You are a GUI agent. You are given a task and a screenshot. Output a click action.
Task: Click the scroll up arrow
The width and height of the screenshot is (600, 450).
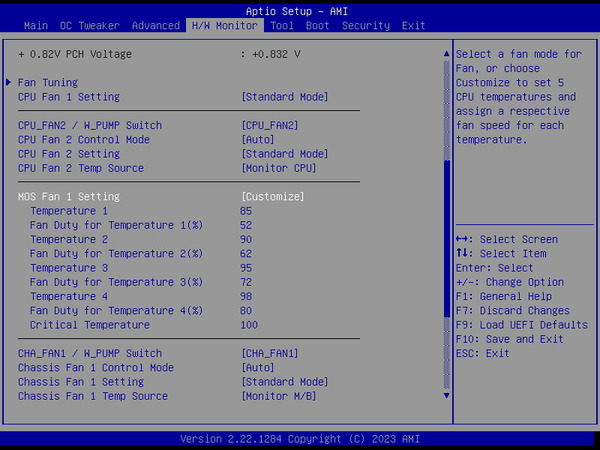[x=447, y=54]
